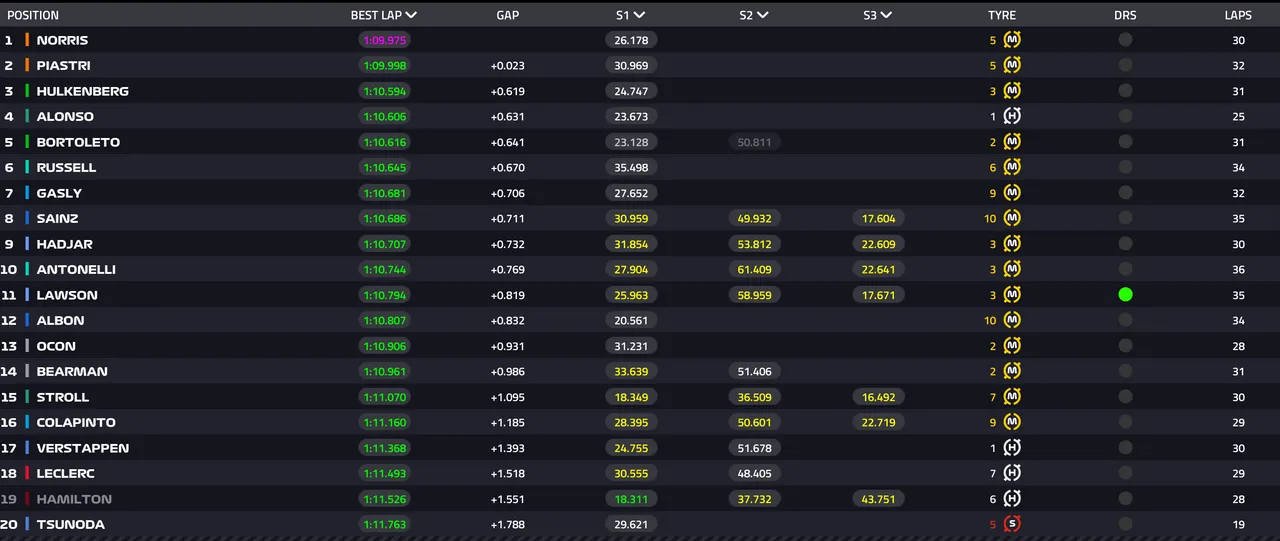Select driver name TSUNODA
Screen dimensions: 1280x541
coord(70,524)
